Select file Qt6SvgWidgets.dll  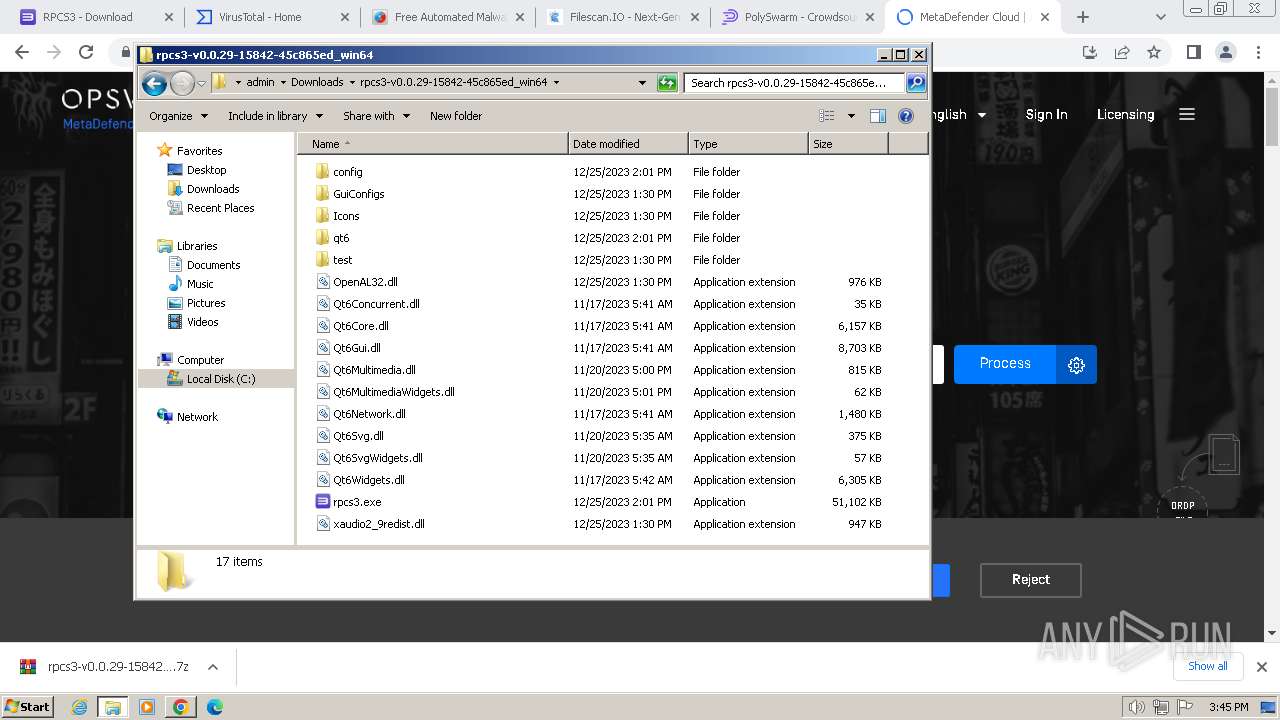point(378,458)
